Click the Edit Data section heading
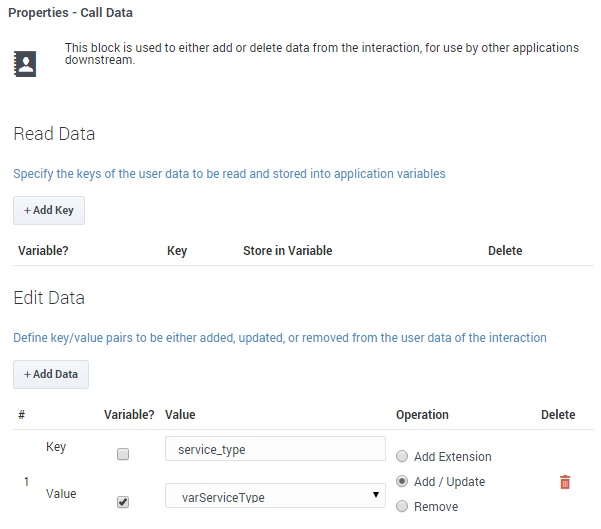This screenshot has height=529, width=601. tap(49, 298)
